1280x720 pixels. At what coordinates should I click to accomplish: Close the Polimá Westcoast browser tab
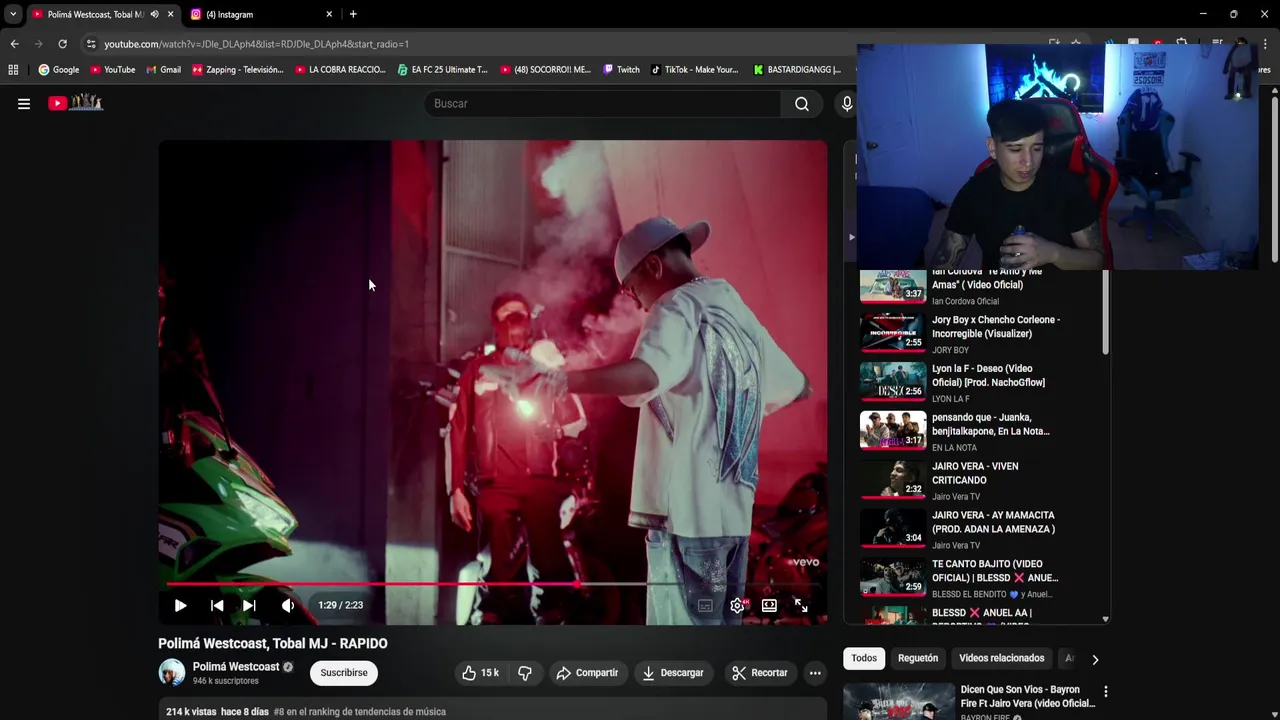pos(171,14)
